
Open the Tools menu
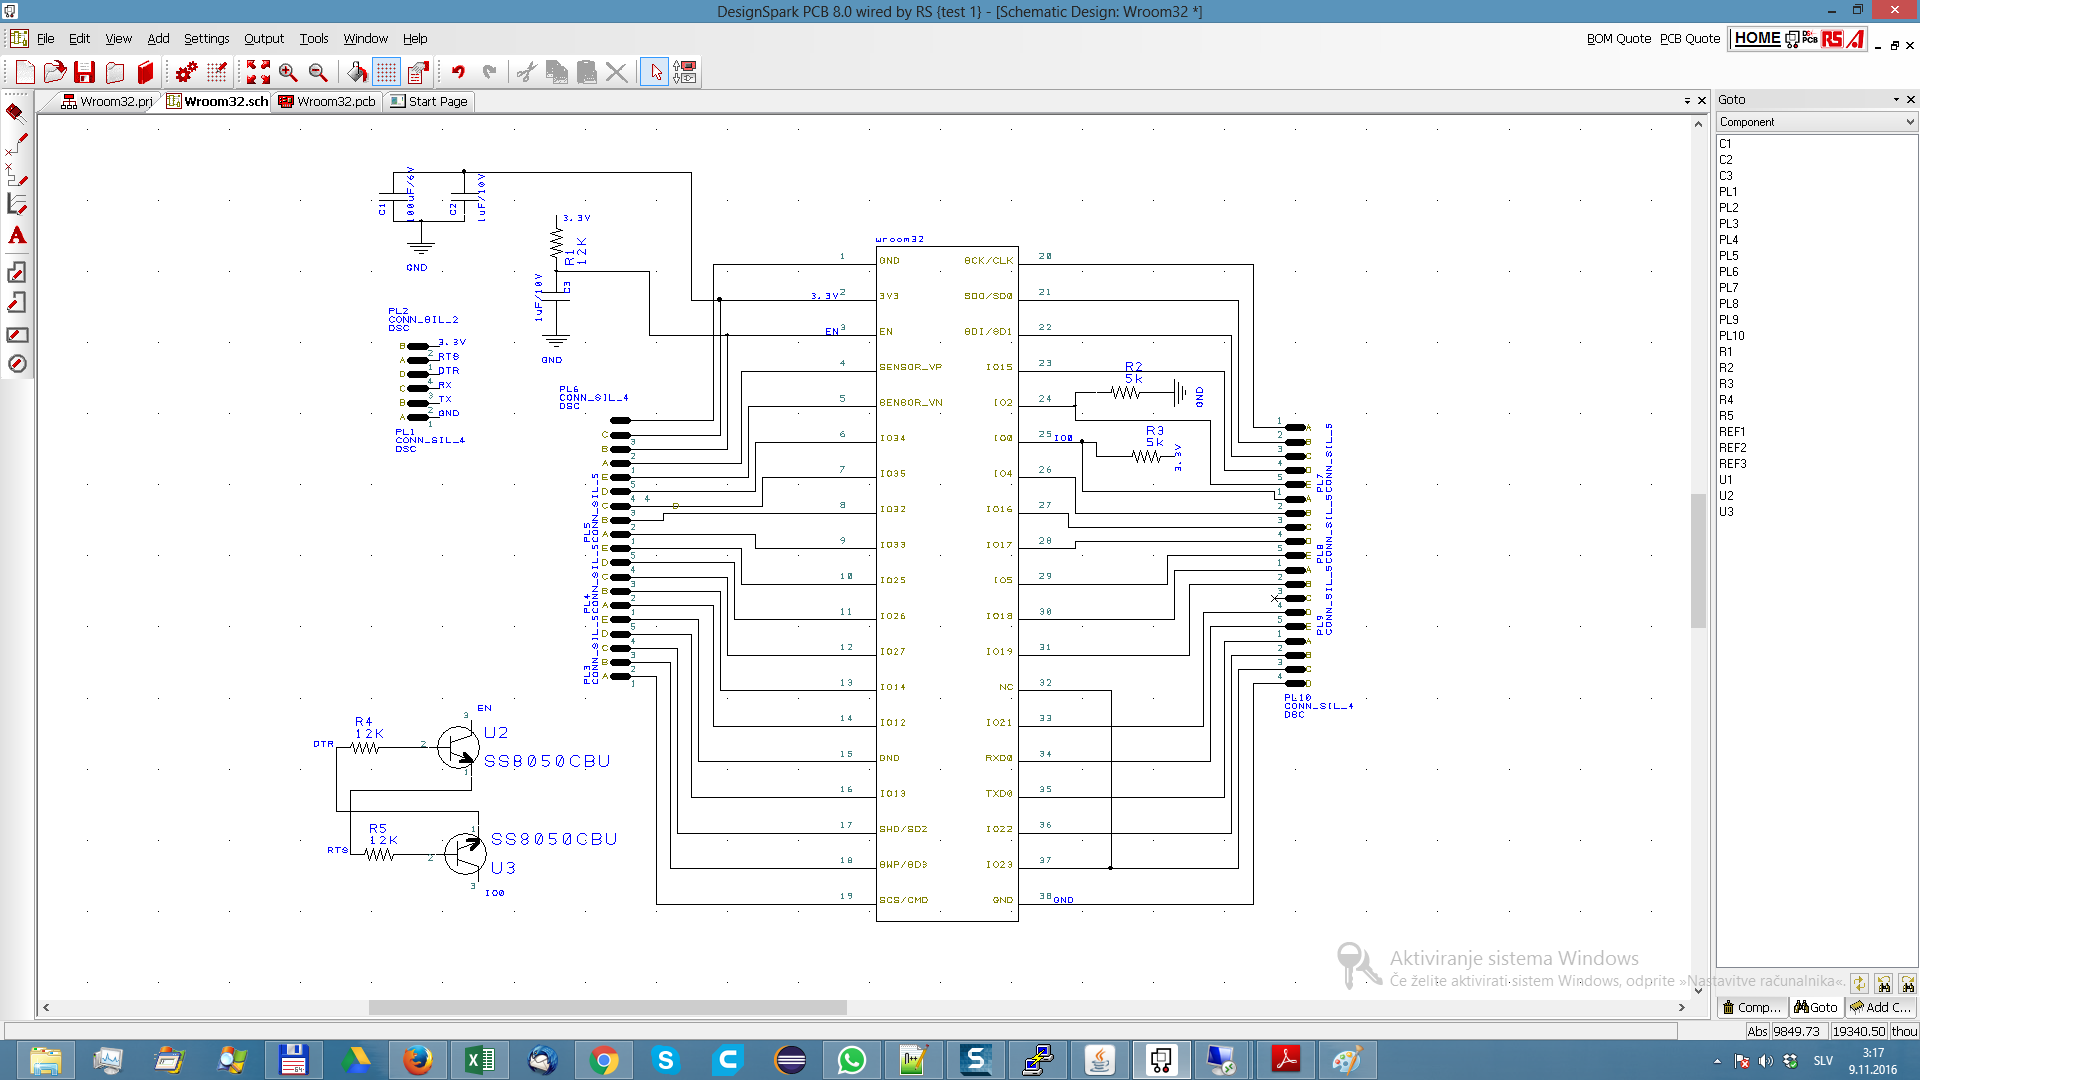point(314,39)
